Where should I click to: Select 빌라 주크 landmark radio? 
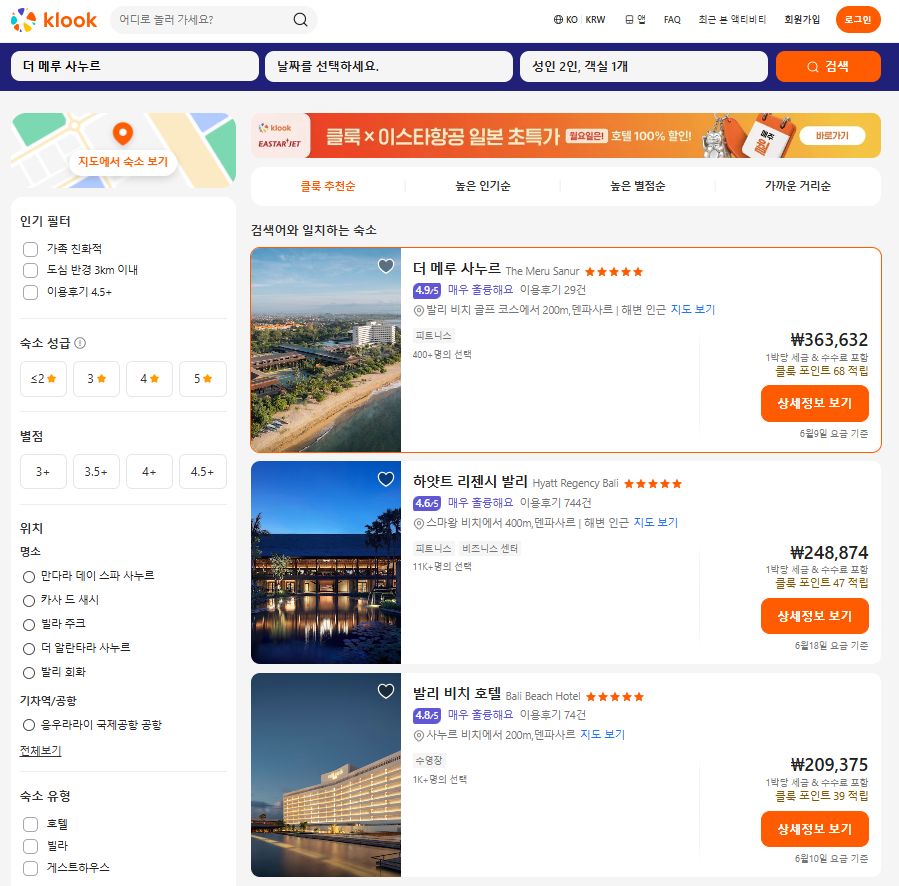(x=29, y=625)
